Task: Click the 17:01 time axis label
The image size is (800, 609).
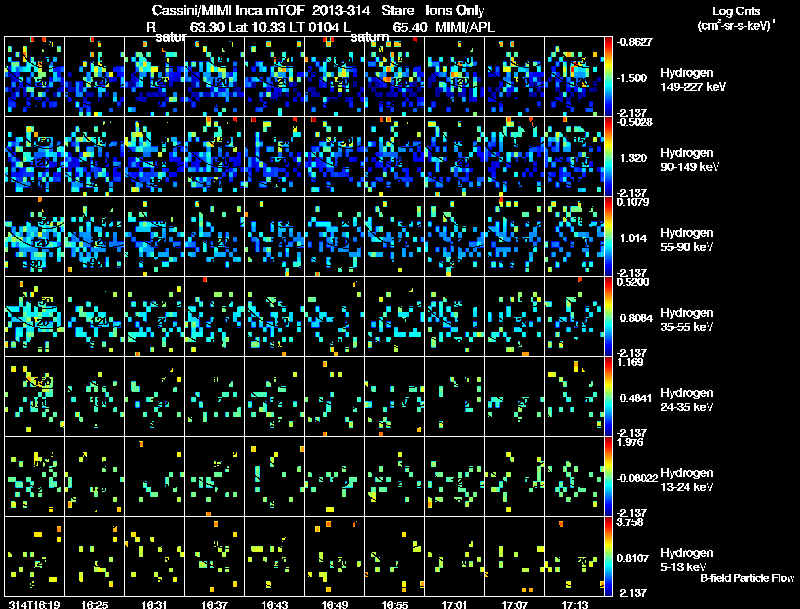Action: (x=455, y=604)
